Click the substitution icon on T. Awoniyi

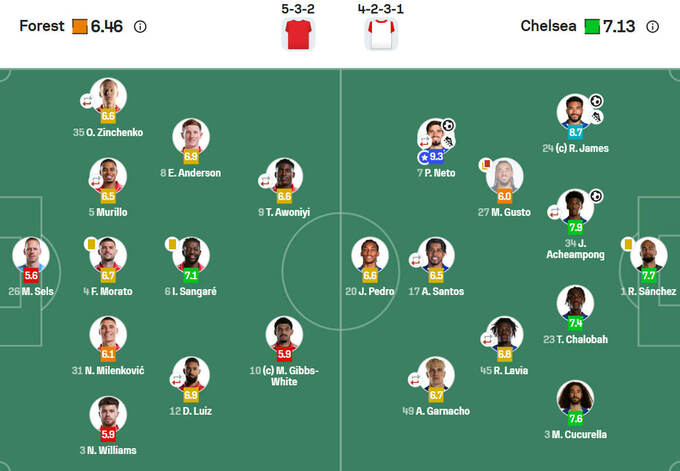click(267, 181)
